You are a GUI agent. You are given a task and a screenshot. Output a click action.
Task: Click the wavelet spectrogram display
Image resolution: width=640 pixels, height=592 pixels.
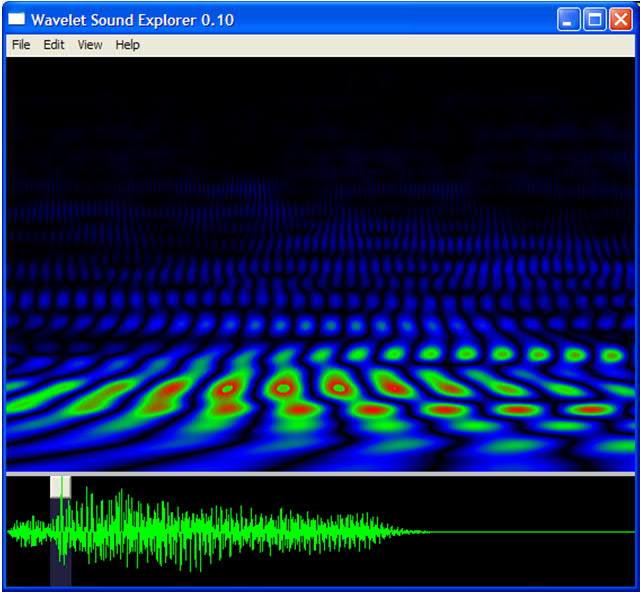320,264
